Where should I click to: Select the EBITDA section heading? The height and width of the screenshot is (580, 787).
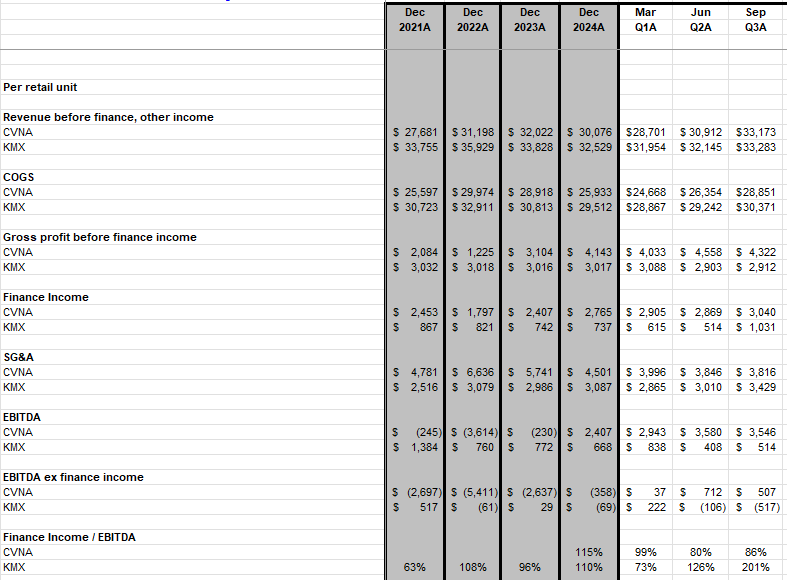[x=22, y=417]
